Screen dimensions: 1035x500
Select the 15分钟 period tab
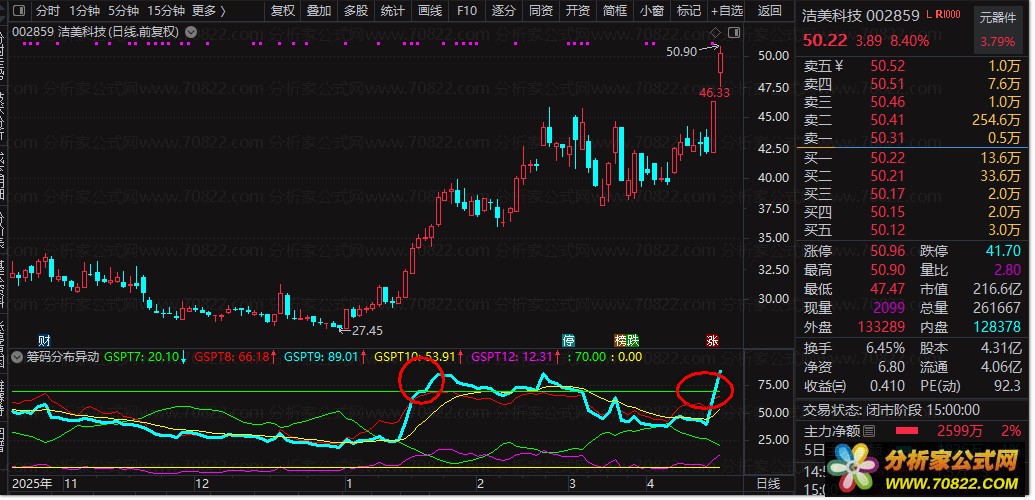pyautogui.click(x=166, y=11)
